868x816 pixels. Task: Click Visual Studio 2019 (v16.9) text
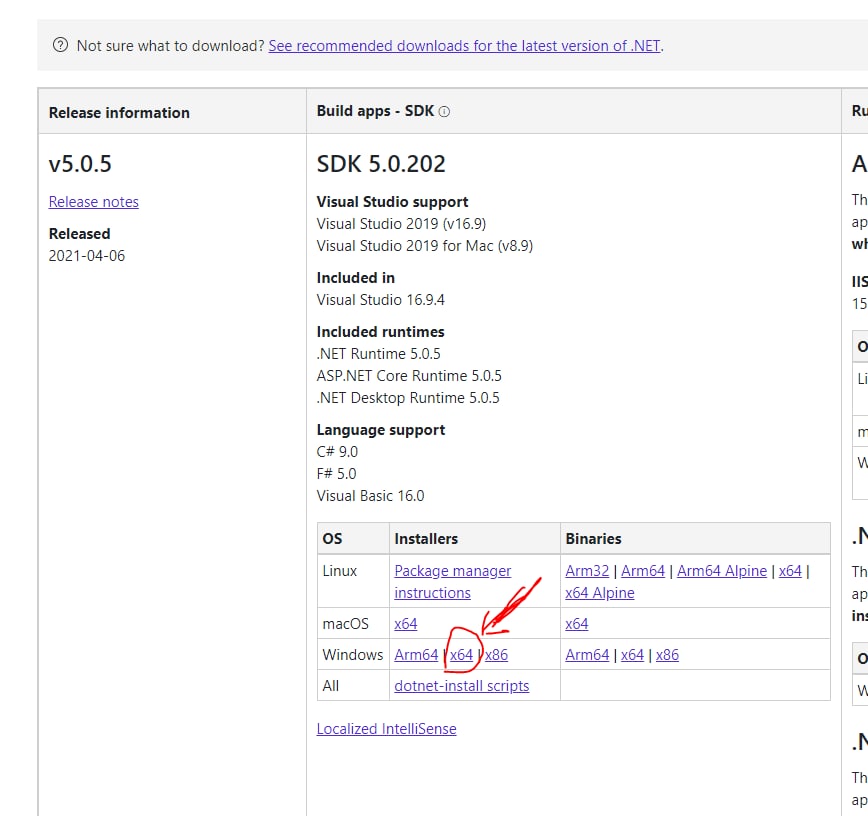pos(401,224)
